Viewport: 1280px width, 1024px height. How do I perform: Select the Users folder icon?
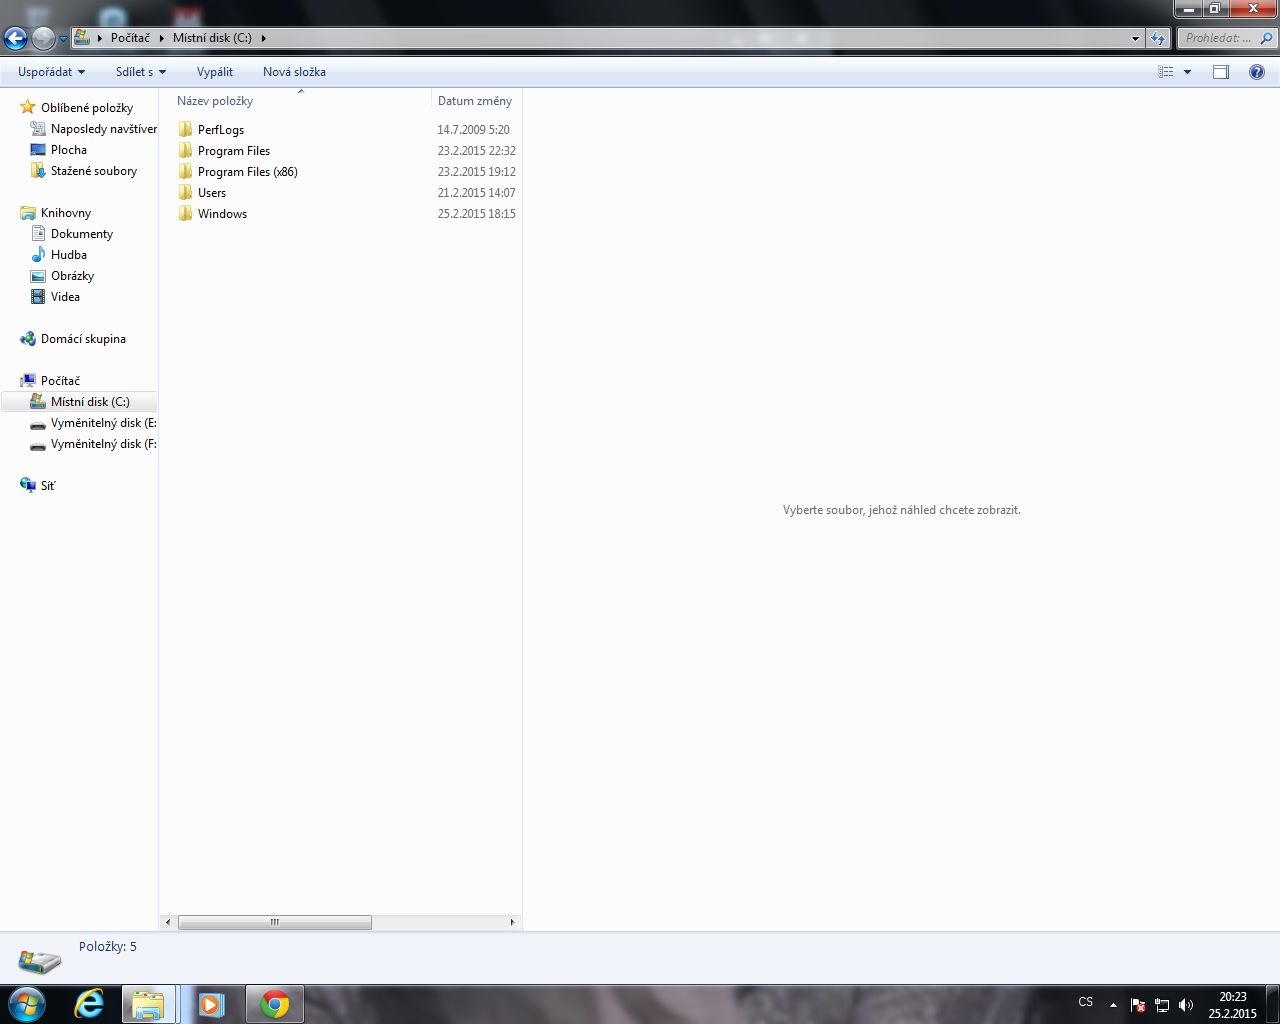tap(185, 192)
